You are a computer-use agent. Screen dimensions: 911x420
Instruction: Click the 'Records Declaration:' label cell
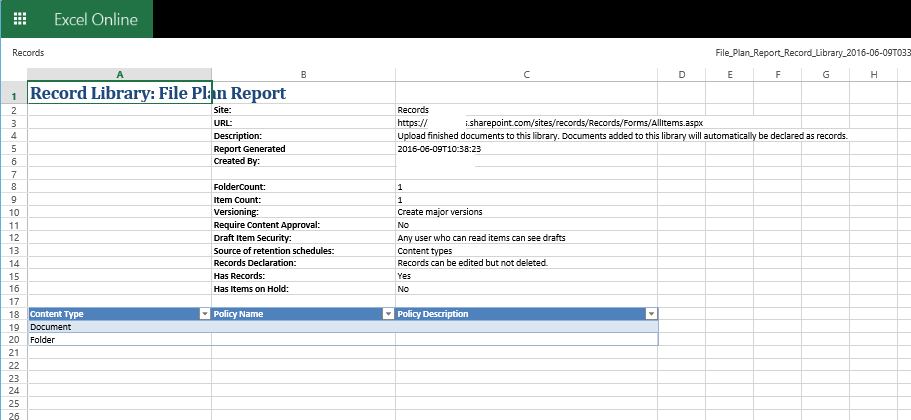[303, 263]
